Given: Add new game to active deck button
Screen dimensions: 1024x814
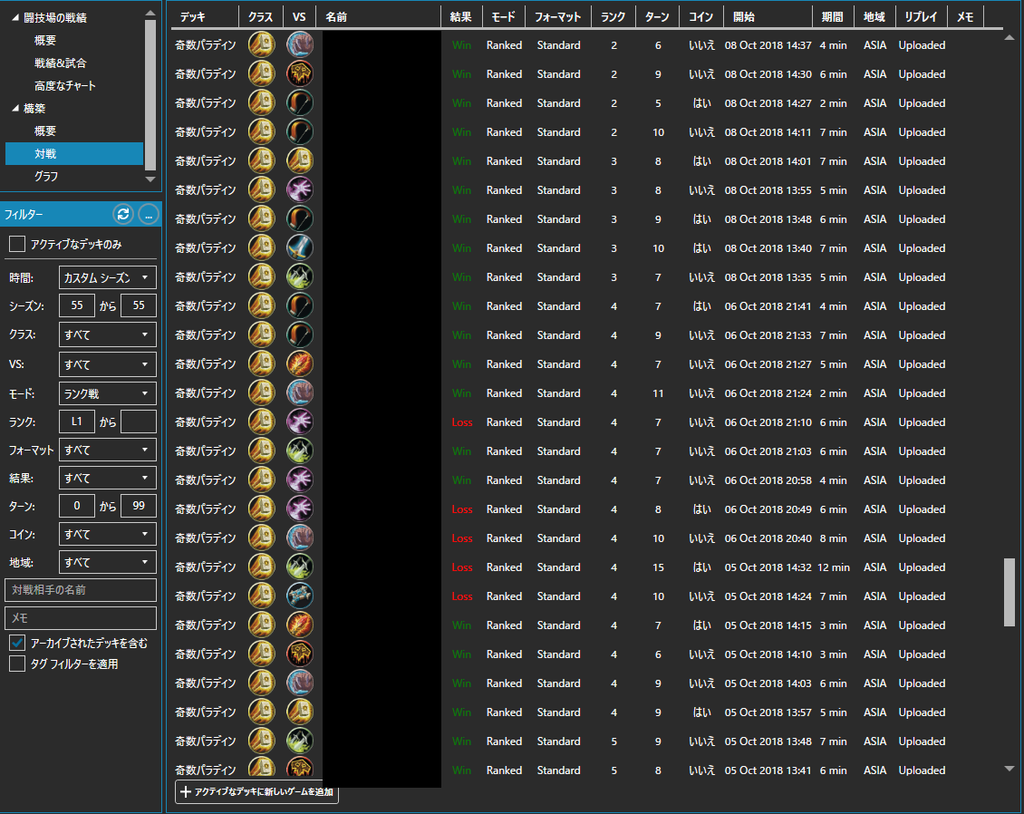Looking at the screenshot, I should (x=257, y=792).
